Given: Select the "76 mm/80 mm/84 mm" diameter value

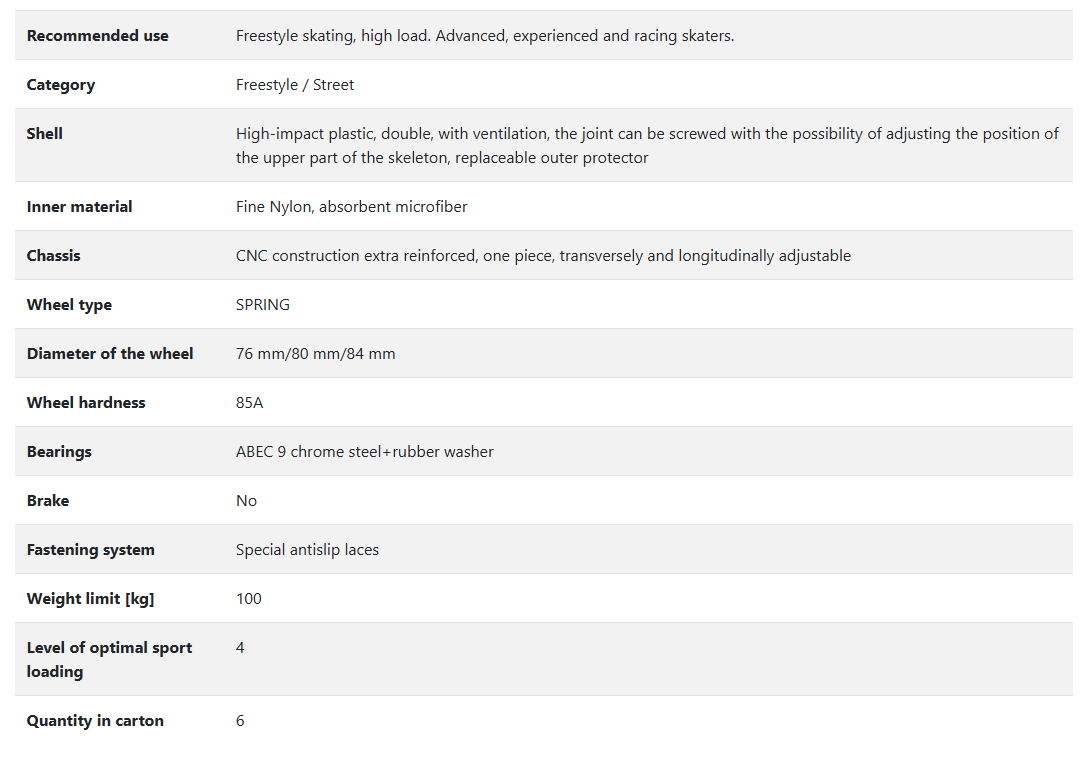Looking at the screenshot, I should [x=315, y=354].
